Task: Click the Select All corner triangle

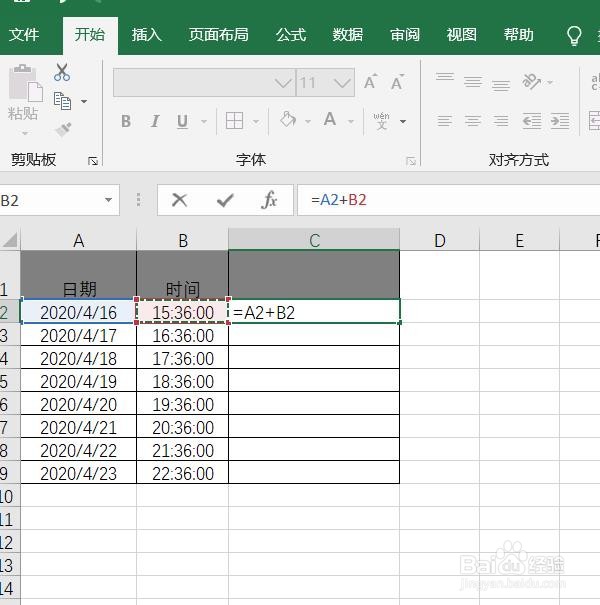Action: tap(10, 240)
